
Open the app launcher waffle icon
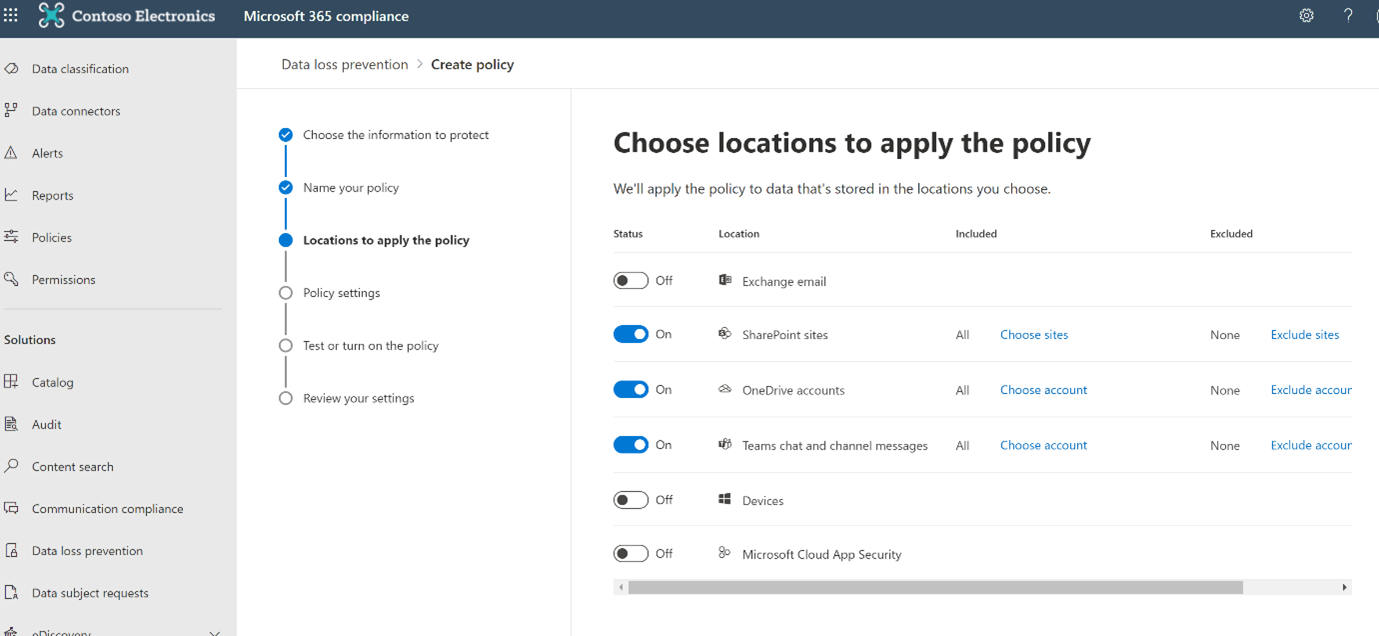pyautogui.click(x=11, y=16)
